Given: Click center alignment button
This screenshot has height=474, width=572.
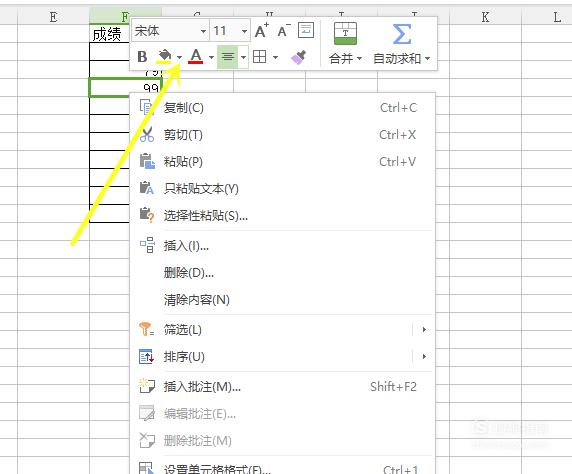Looking at the screenshot, I should tap(228, 57).
